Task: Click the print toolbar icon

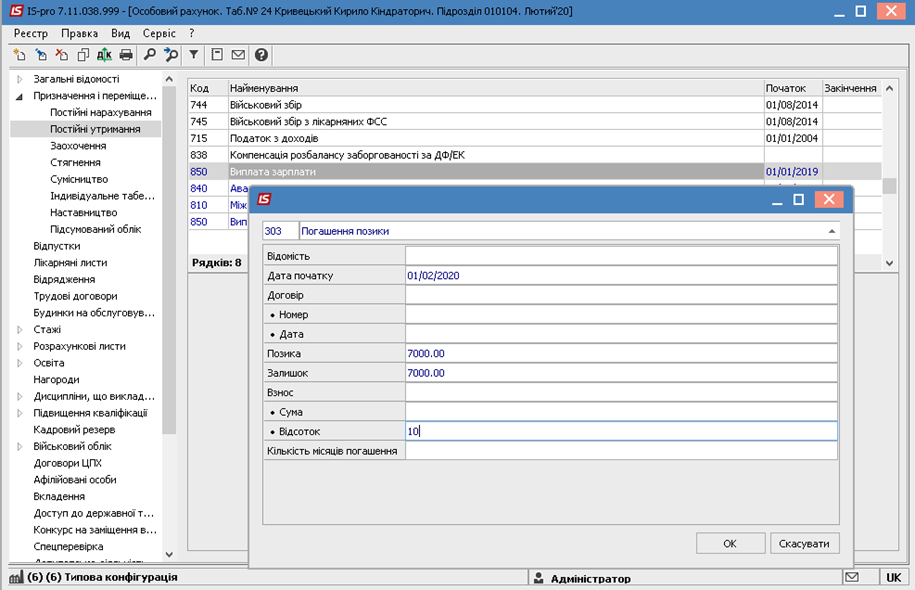Action: [x=125, y=55]
